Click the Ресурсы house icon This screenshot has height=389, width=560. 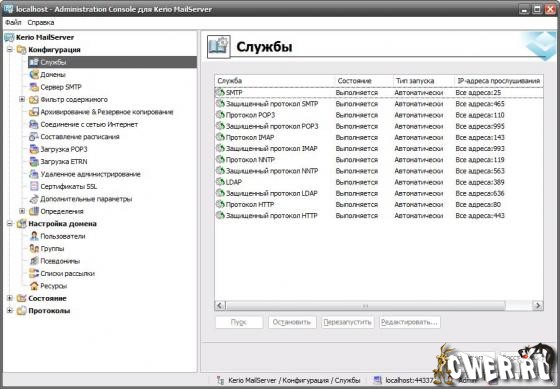34,286
